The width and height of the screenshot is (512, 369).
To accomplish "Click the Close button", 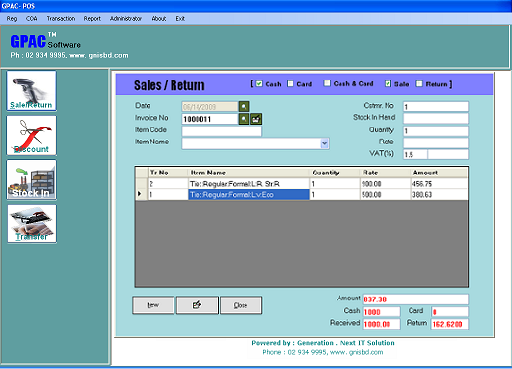I will (241, 305).
